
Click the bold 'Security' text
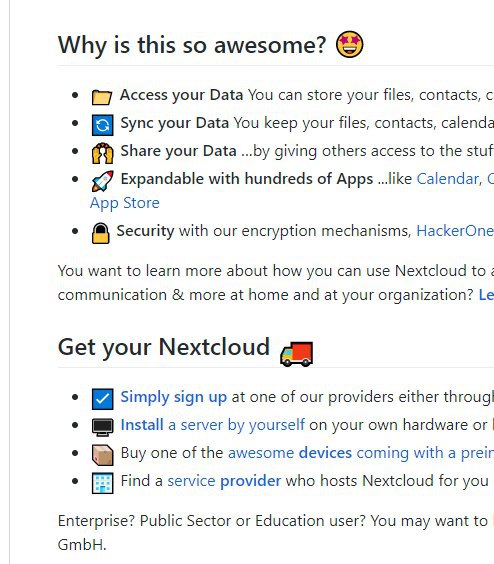(145, 231)
